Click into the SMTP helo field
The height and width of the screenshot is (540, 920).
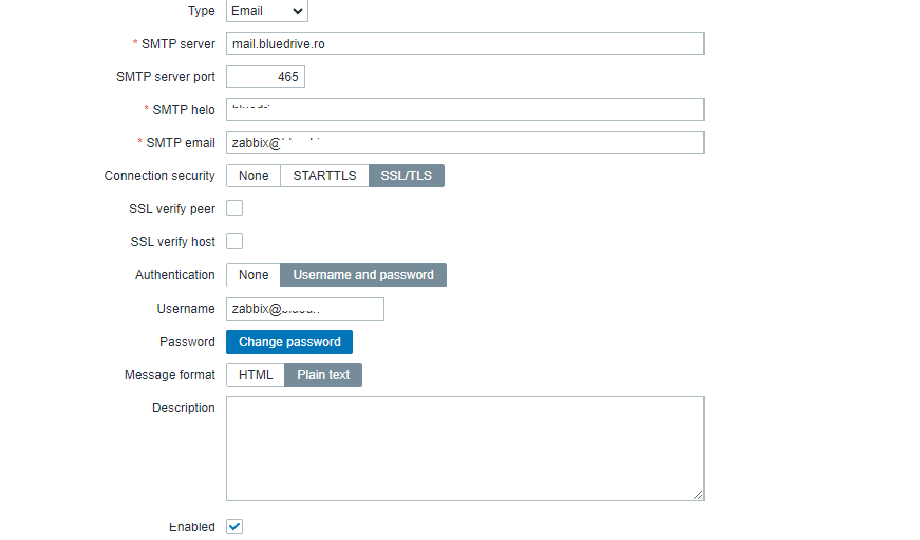(x=465, y=110)
